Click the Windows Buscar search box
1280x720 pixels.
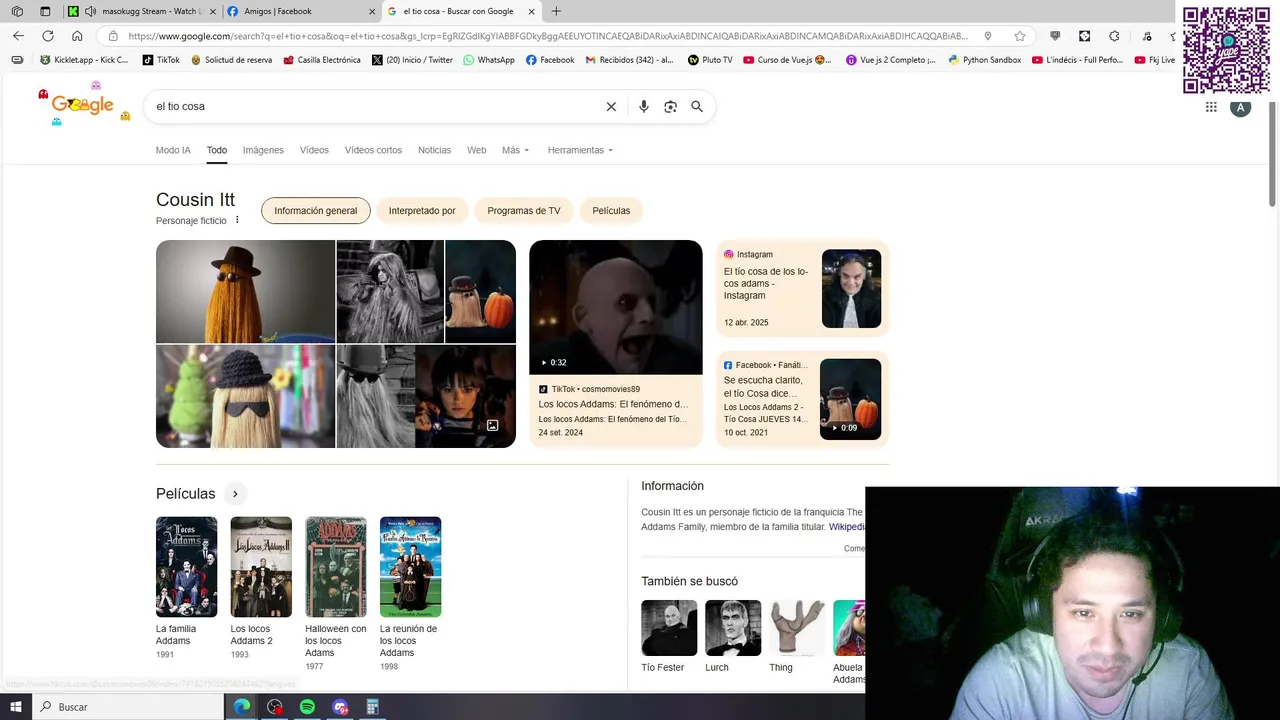128,707
